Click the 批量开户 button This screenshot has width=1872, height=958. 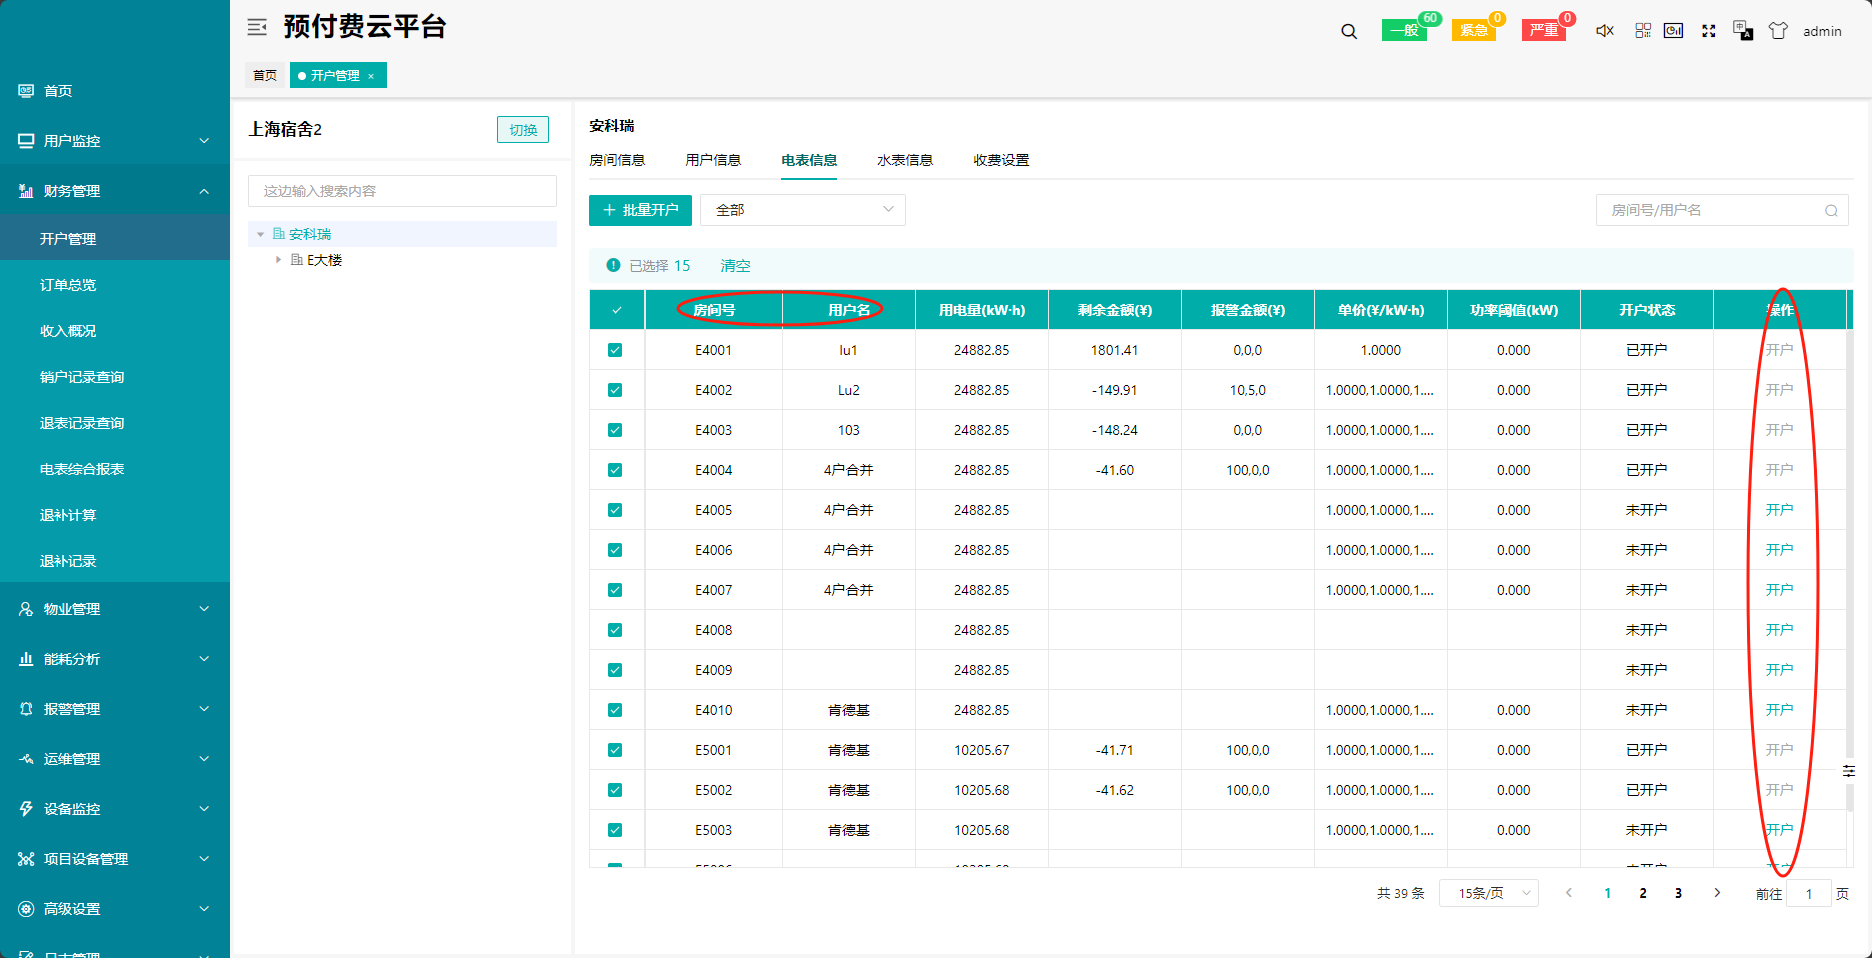coord(640,210)
